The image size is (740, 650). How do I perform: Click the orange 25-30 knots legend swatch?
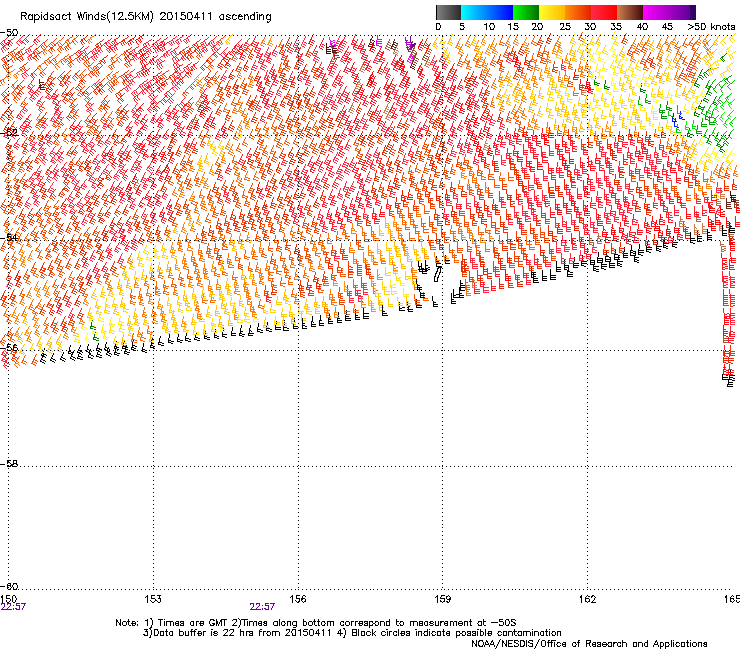[x=578, y=12]
